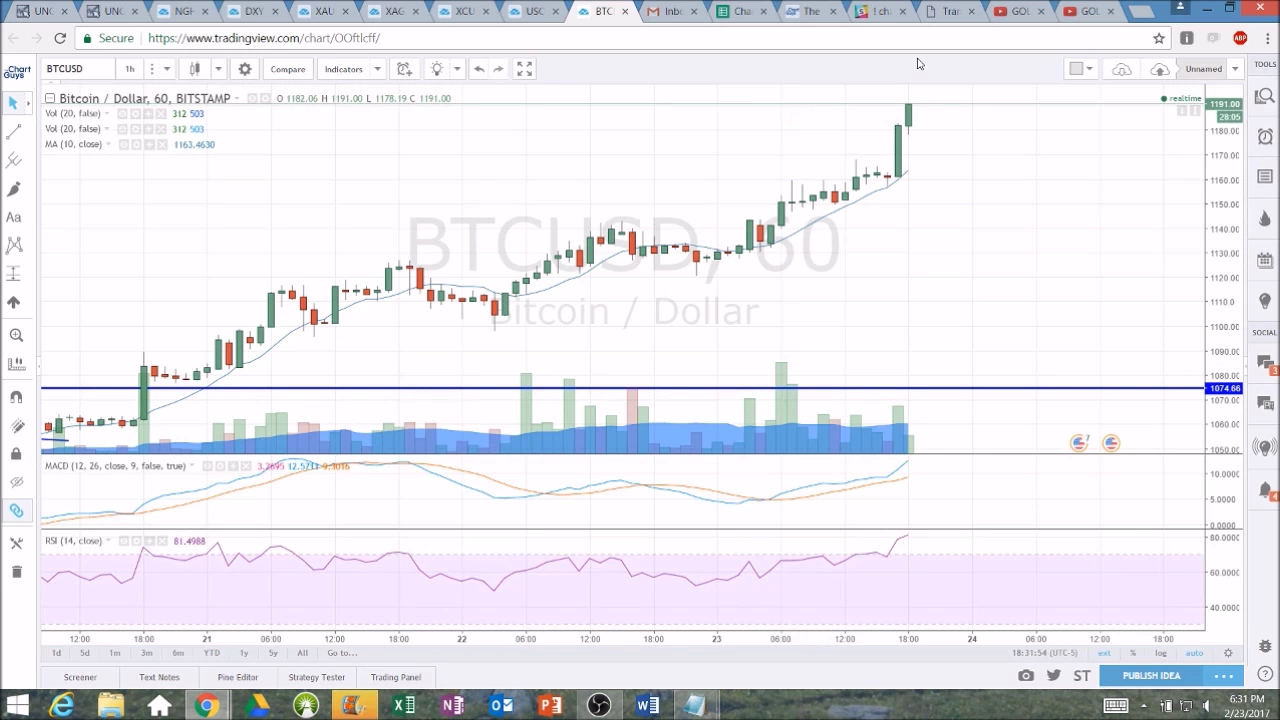Open the arrow up marker tool
This screenshot has width=1280, height=720.
(14, 302)
